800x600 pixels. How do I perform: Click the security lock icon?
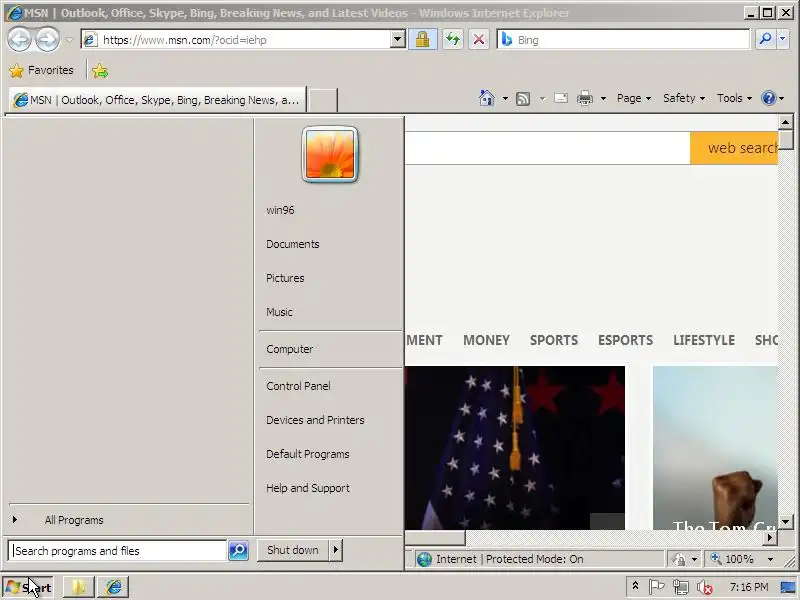coord(422,39)
